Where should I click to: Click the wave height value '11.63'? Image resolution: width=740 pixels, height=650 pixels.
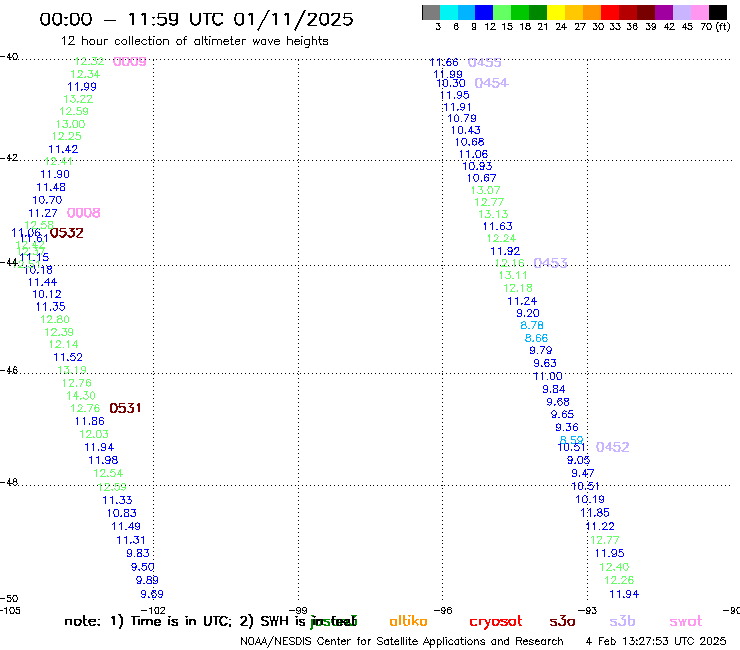[x=497, y=226]
